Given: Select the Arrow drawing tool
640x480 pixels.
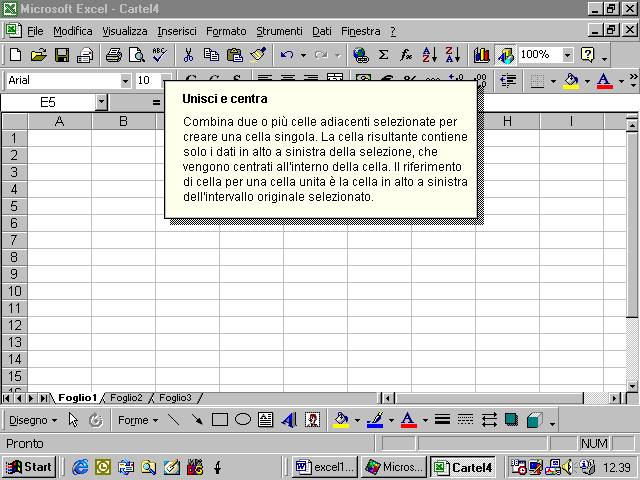Looking at the screenshot, I should click(197, 420).
